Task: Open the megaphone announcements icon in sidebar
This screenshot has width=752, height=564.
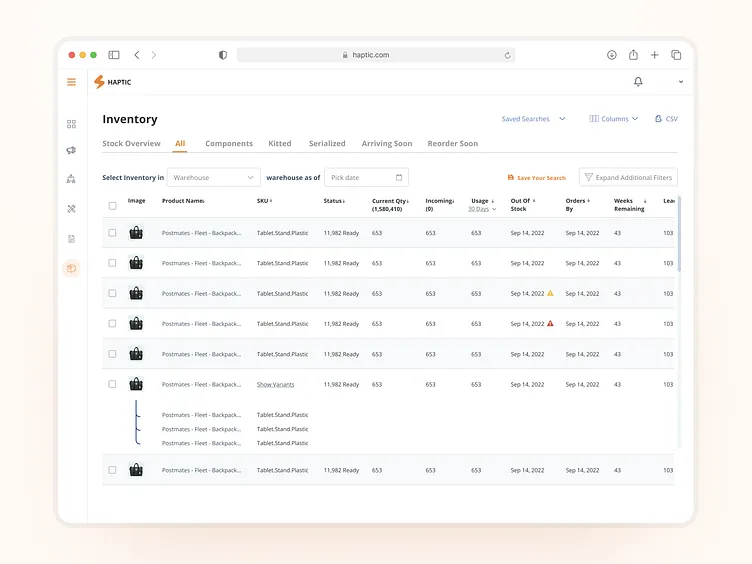Action: (x=71, y=150)
